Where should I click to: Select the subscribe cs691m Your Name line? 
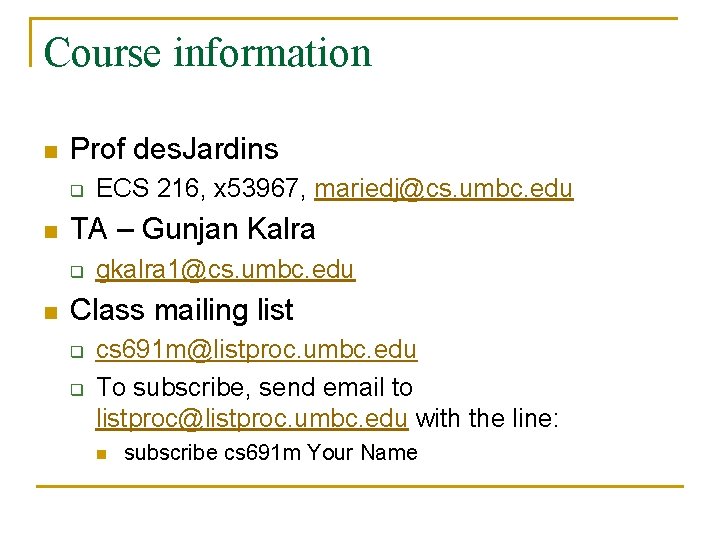click(271, 453)
